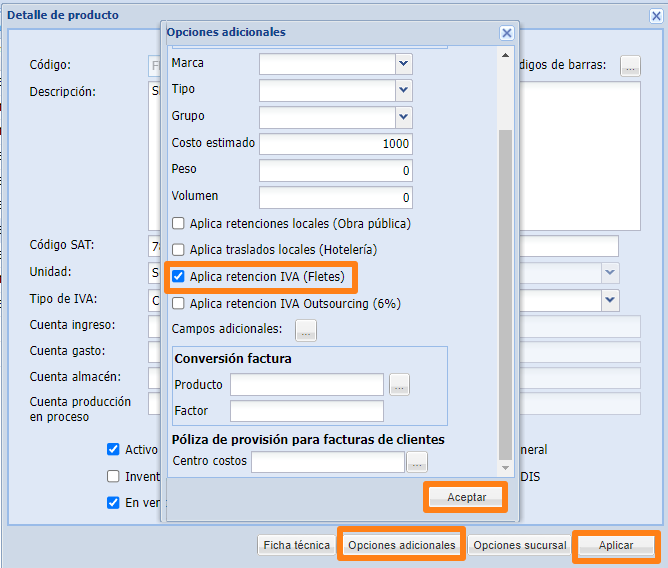
Task: Open the Tipo de IVA dropdown arrow
Action: [x=609, y=299]
